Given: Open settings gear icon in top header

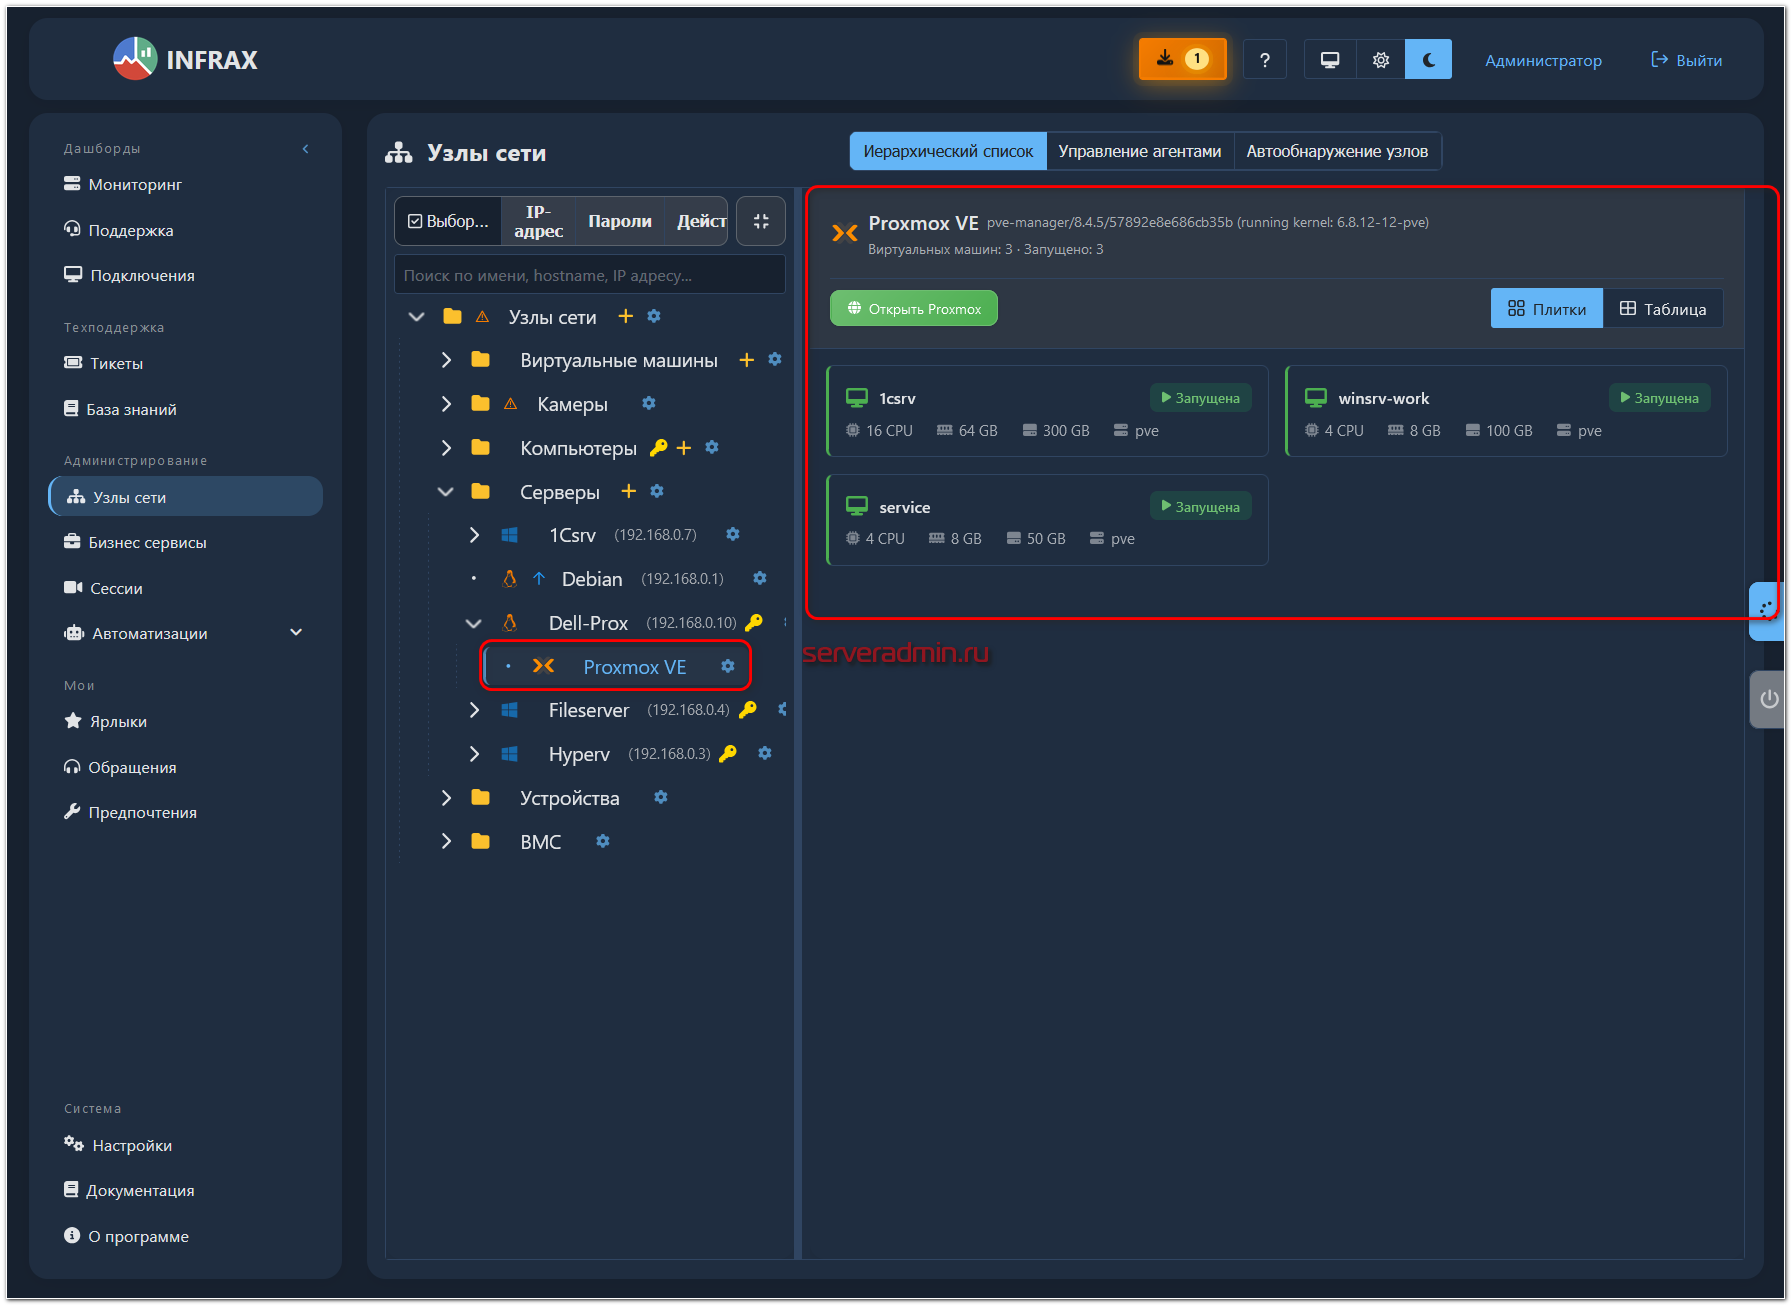Looking at the screenshot, I should point(1380,60).
